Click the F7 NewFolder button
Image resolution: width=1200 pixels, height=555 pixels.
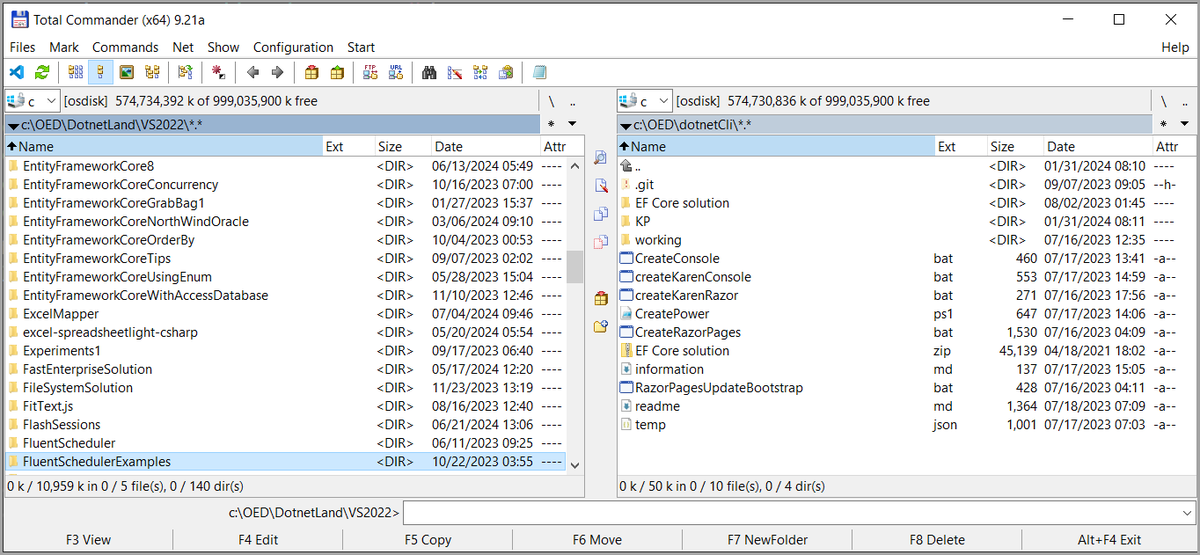[767, 539]
